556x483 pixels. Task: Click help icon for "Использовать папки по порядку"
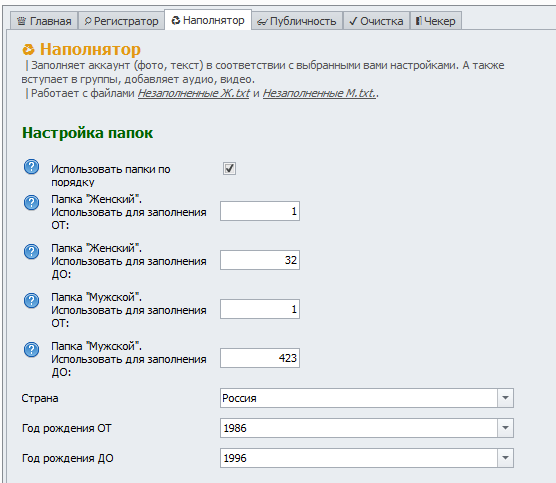[32, 167]
